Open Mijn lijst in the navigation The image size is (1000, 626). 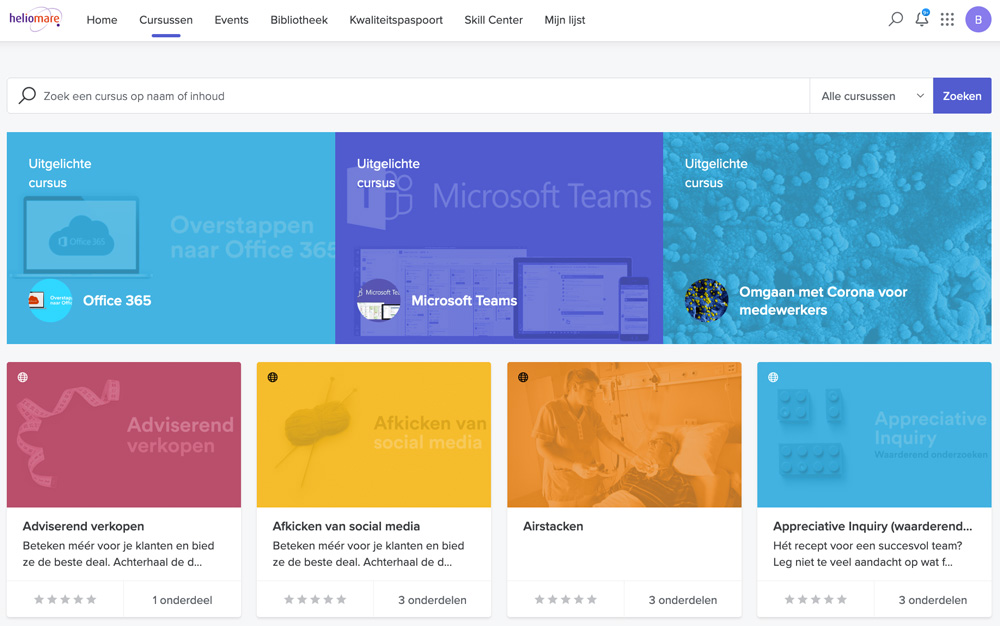565,20
